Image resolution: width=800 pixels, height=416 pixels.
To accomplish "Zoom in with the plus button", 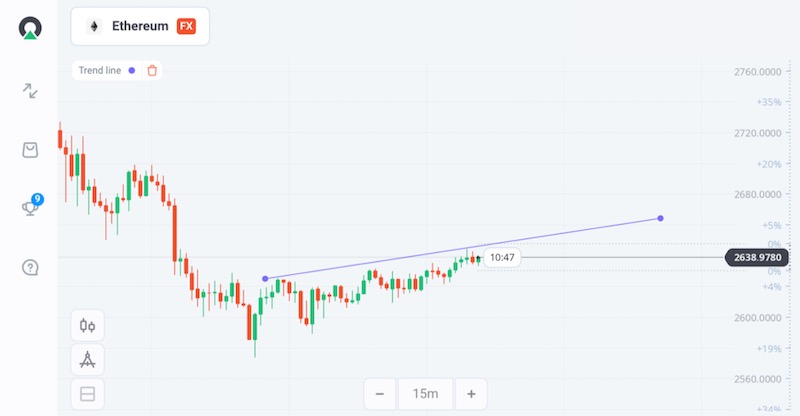I will 471,394.
